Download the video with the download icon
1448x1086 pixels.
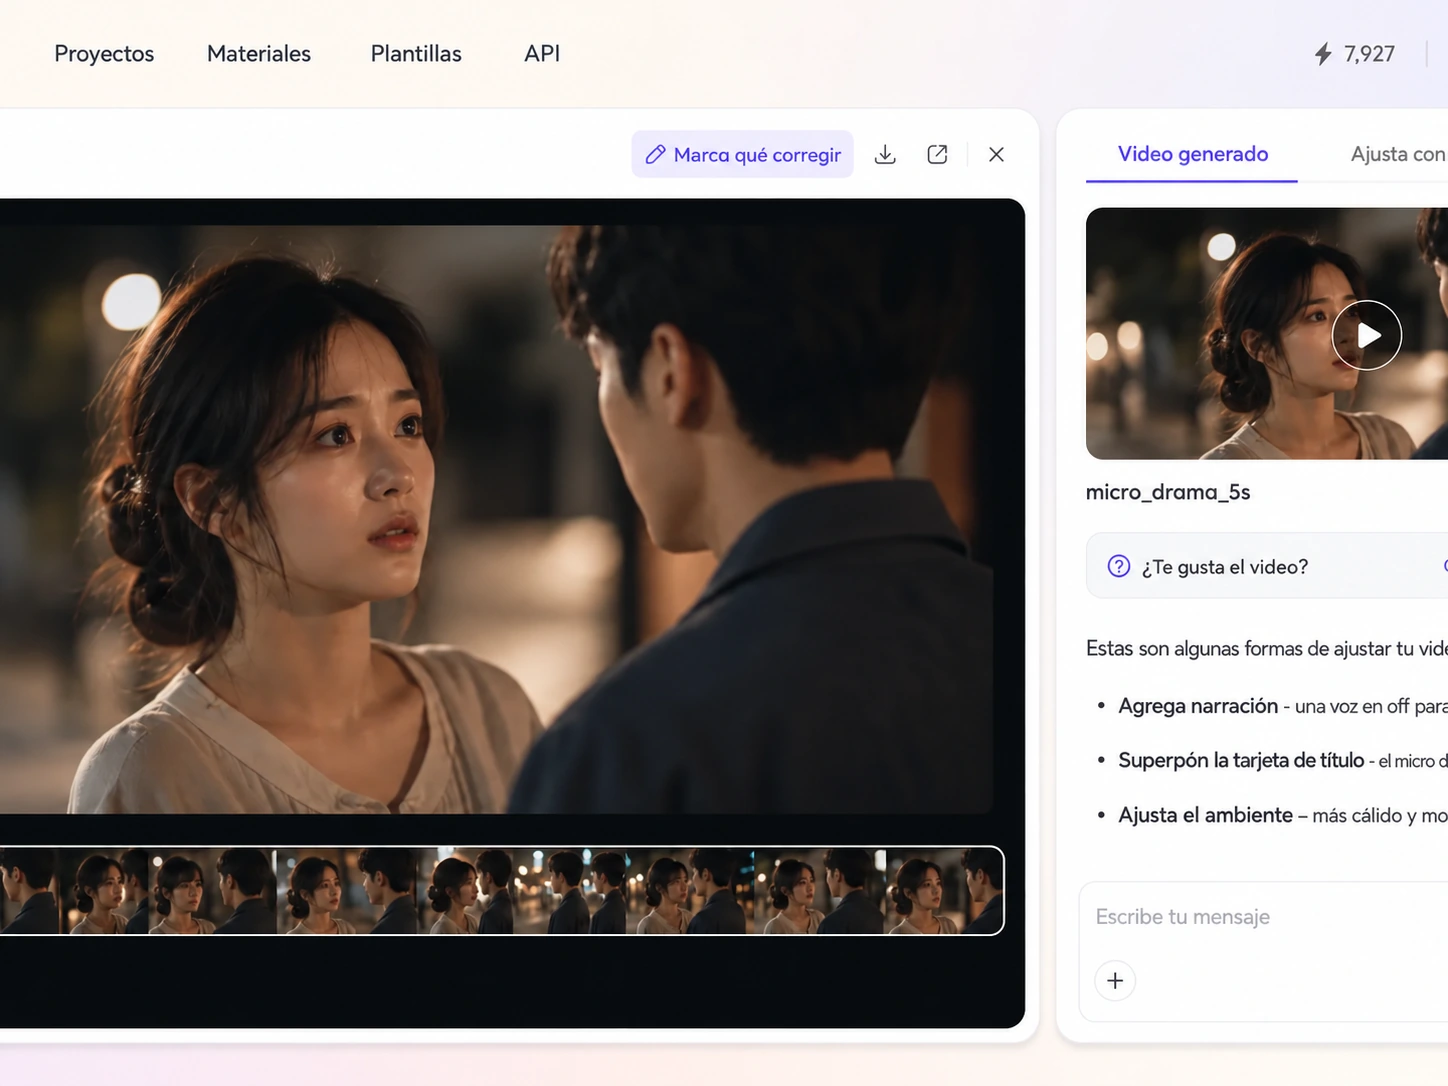point(885,154)
